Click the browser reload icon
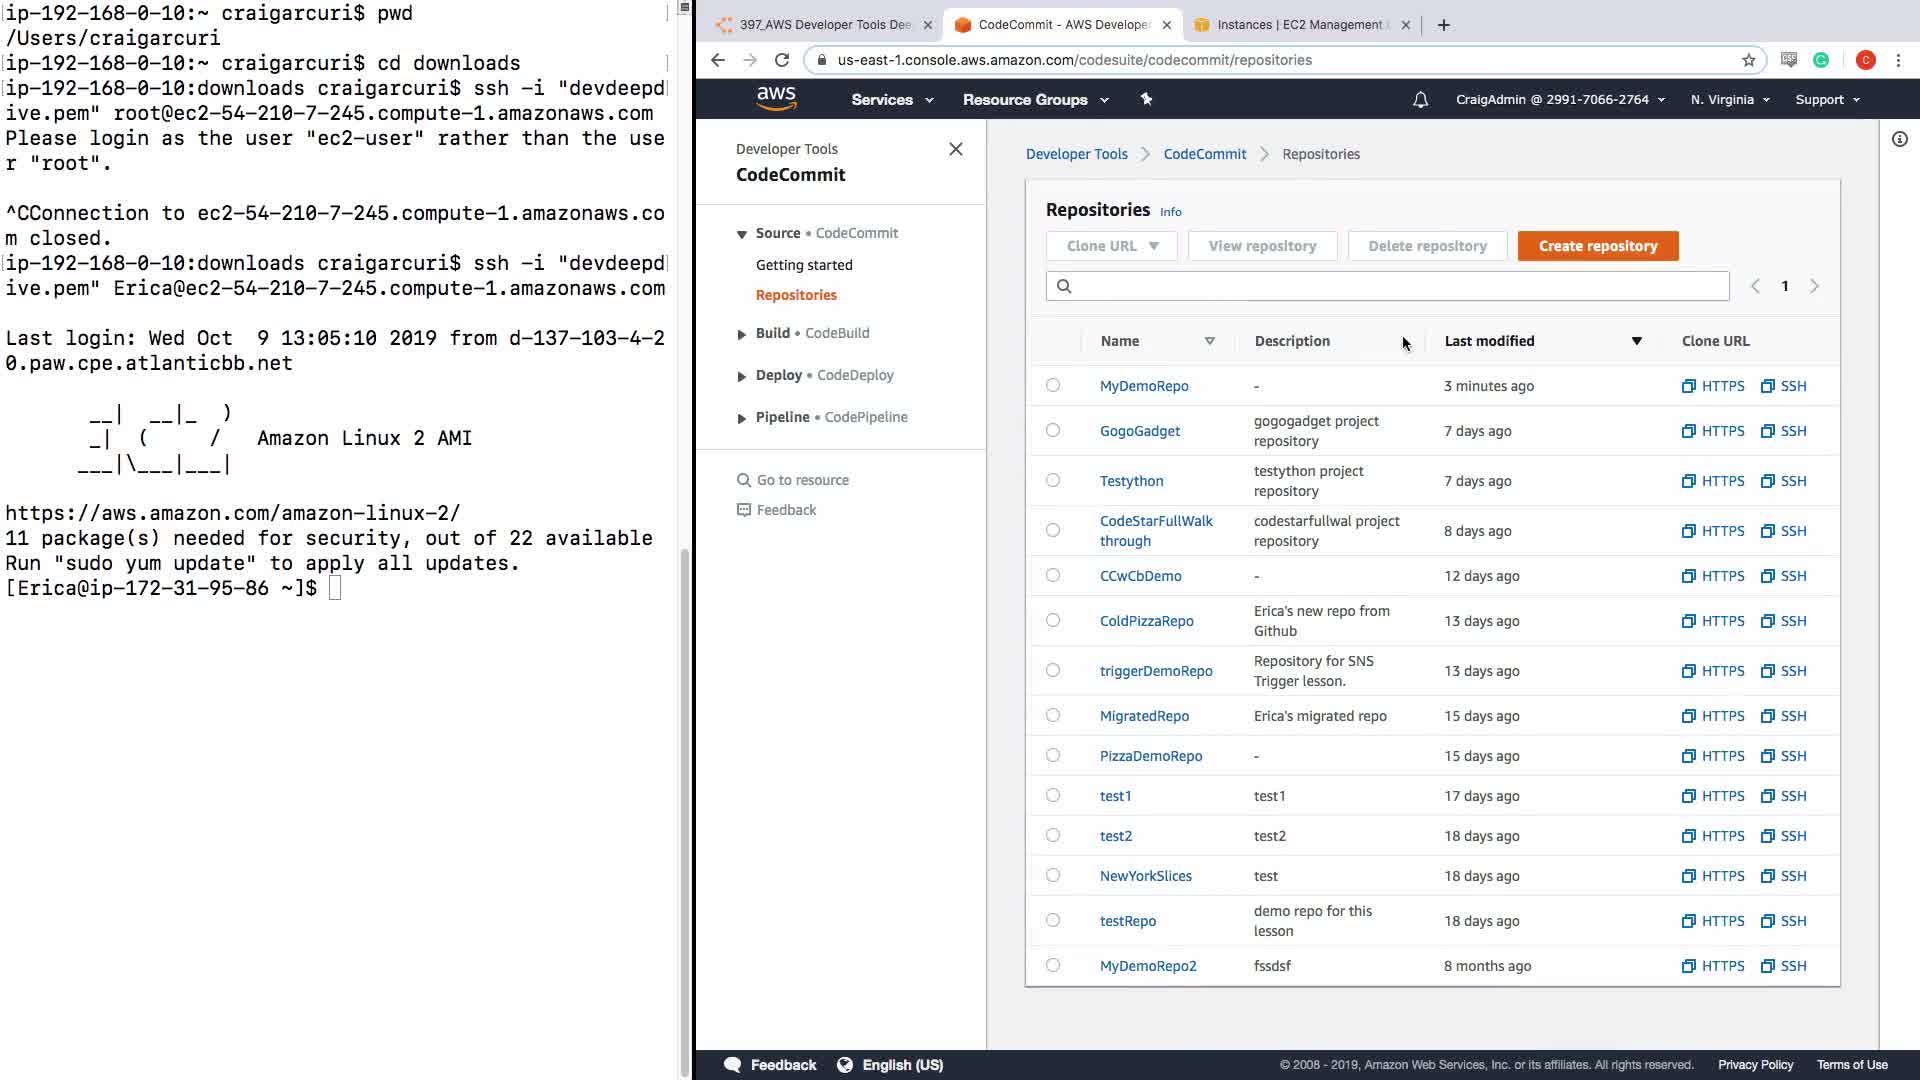1920x1080 pixels. tap(782, 60)
